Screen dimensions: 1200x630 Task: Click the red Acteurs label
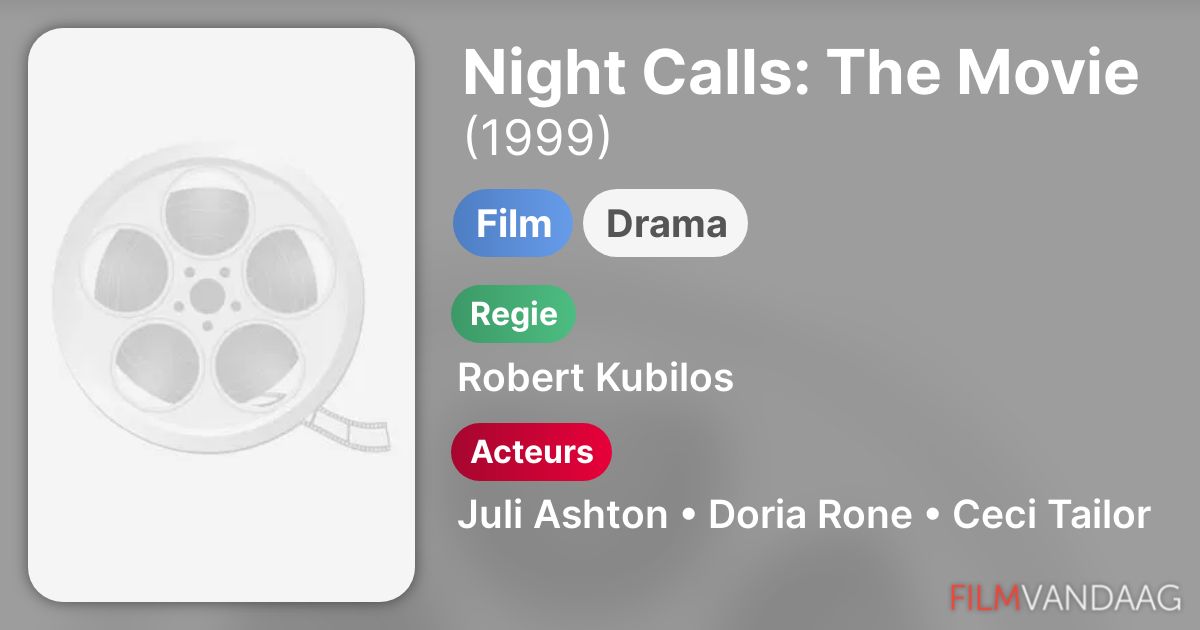(531, 452)
